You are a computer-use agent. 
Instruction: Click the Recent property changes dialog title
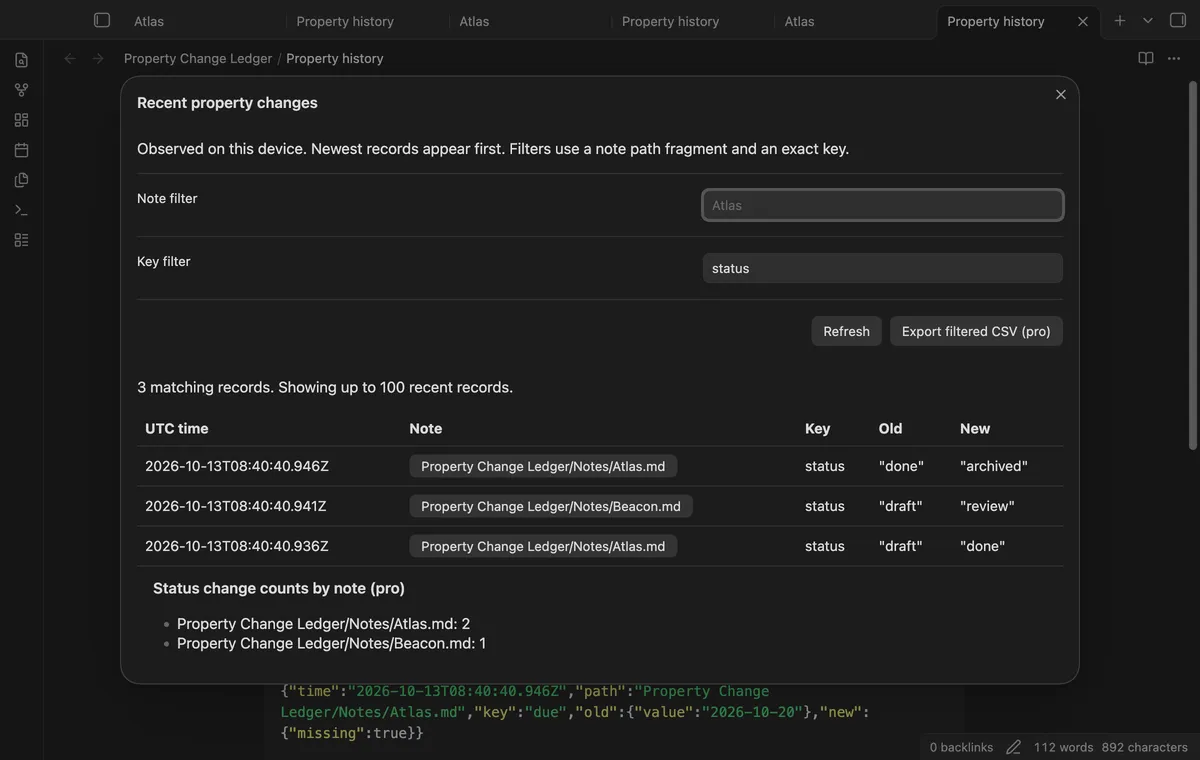pos(227,103)
